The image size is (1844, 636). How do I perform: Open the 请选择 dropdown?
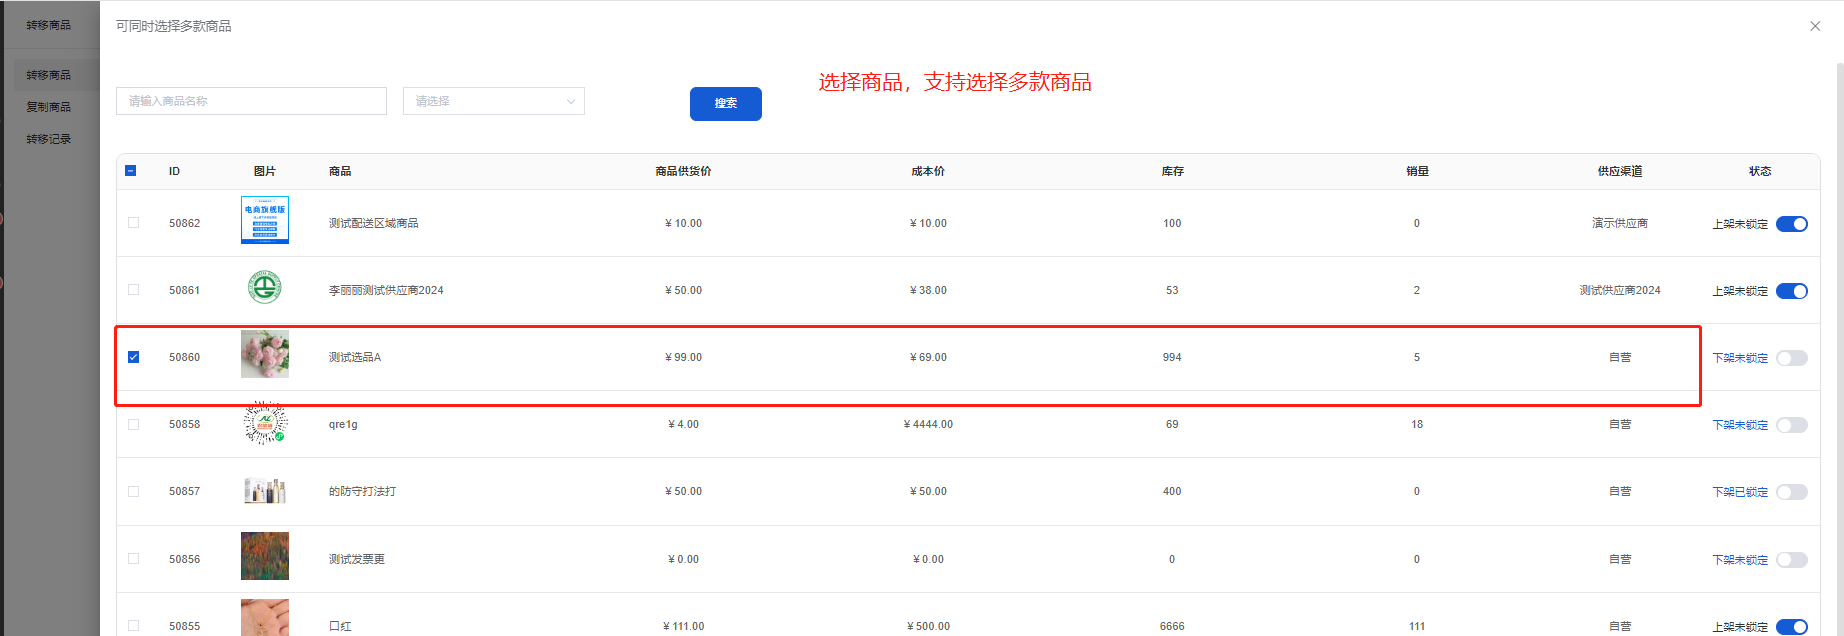[493, 101]
